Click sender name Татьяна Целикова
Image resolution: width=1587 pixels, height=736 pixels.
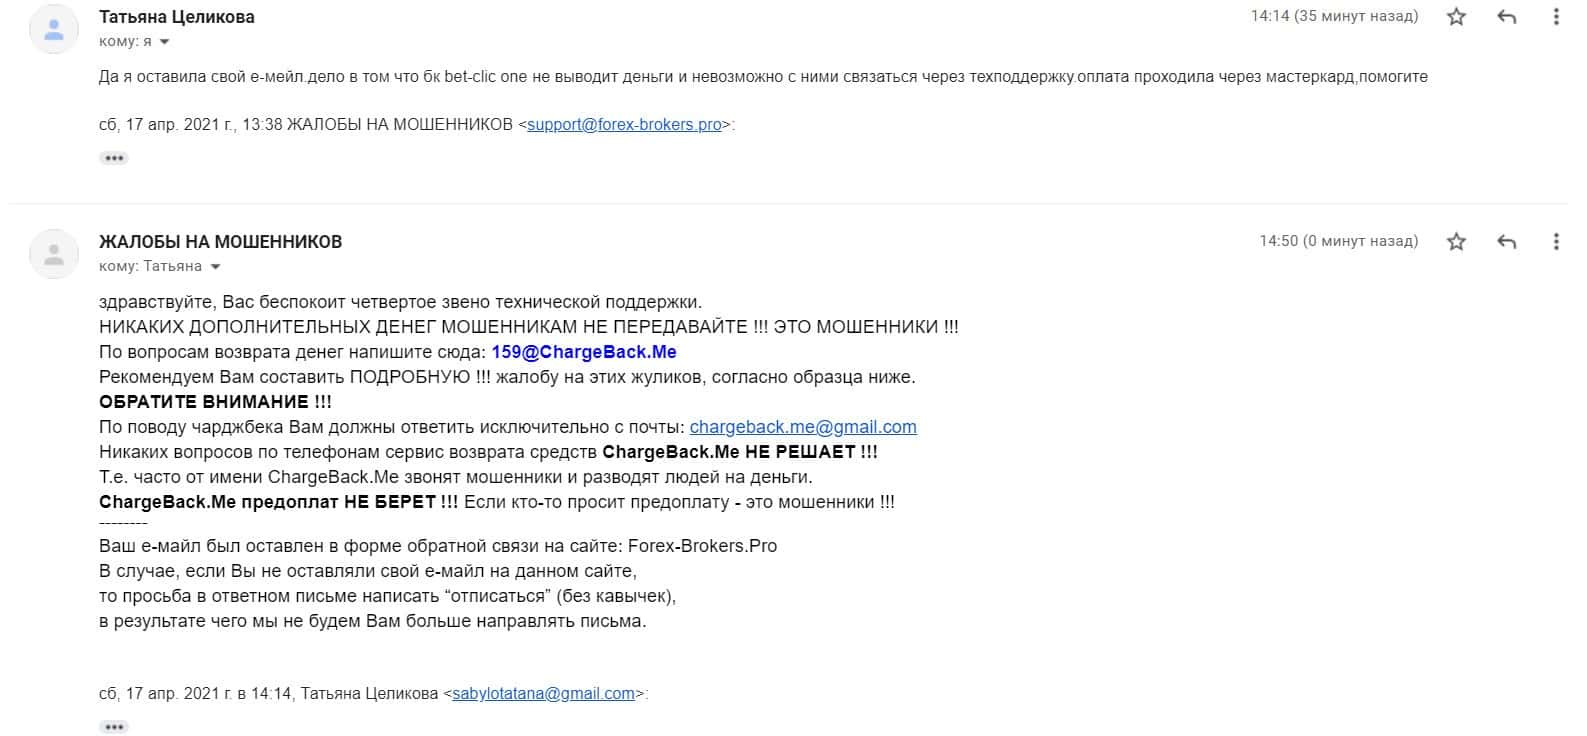coord(177,17)
